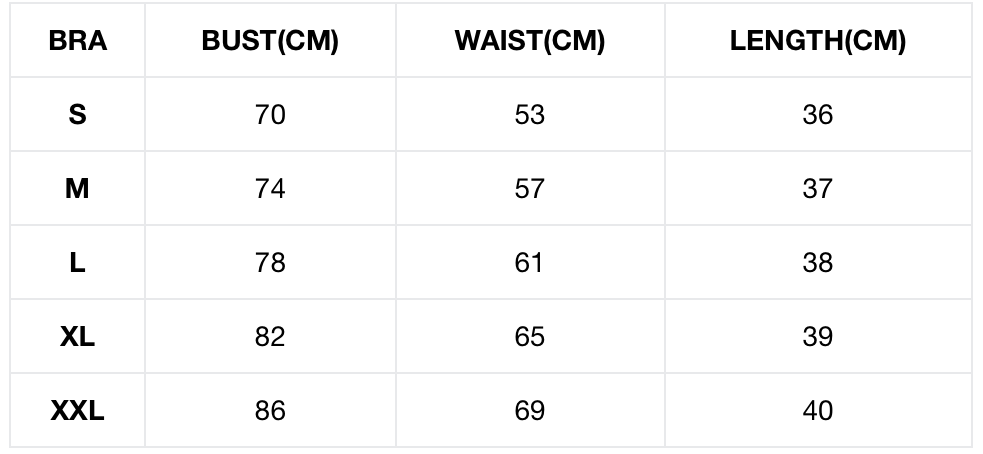Image resolution: width=983 pixels, height=454 pixels.
Task: Click bust value 70 for size S
Action: point(270,115)
